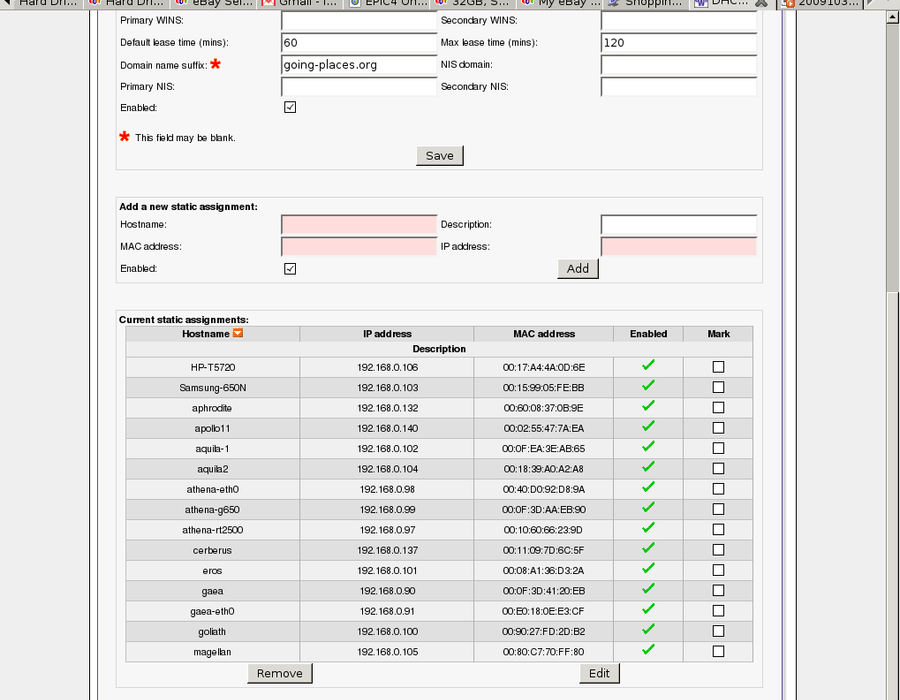Click the Secondary WINS input field
Image resolution: width=900 pixels, height=700 pixels.
(678, 21)
